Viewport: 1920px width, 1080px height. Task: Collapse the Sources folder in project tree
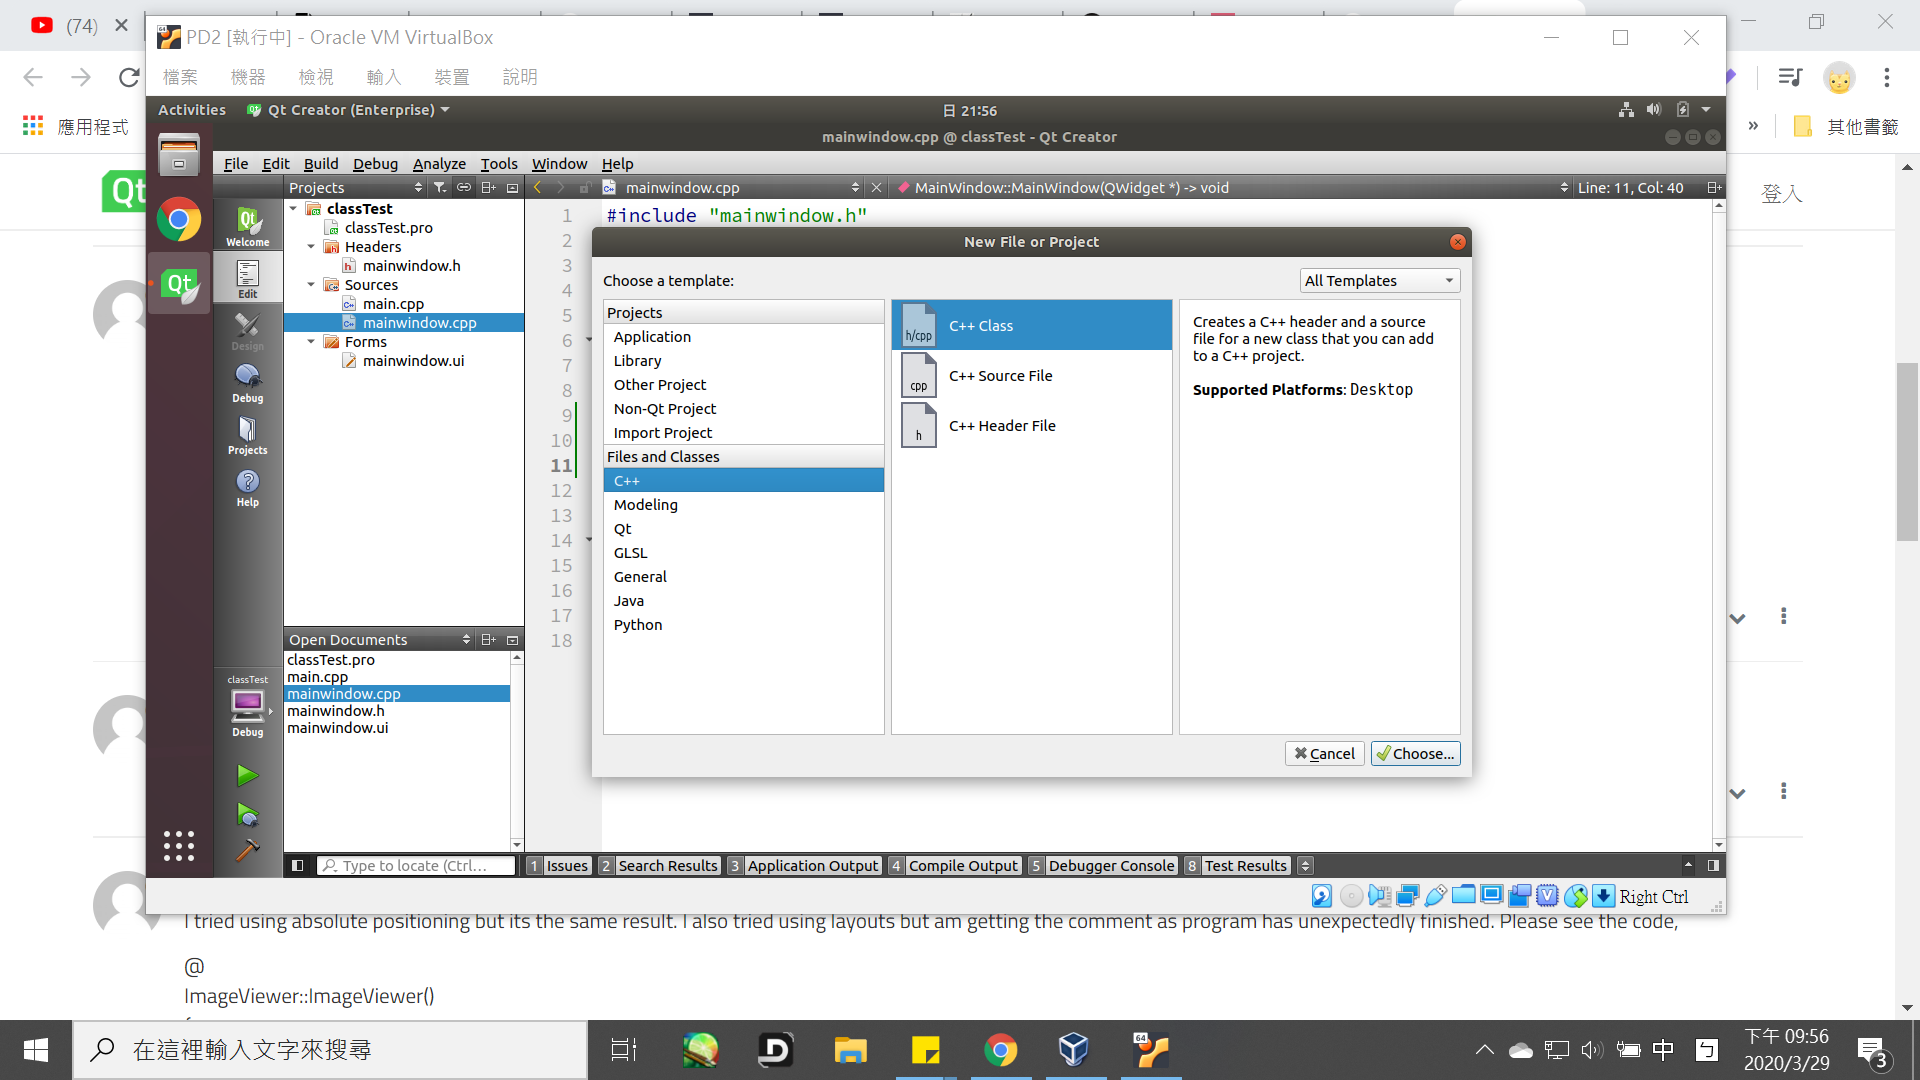point(311,285)
